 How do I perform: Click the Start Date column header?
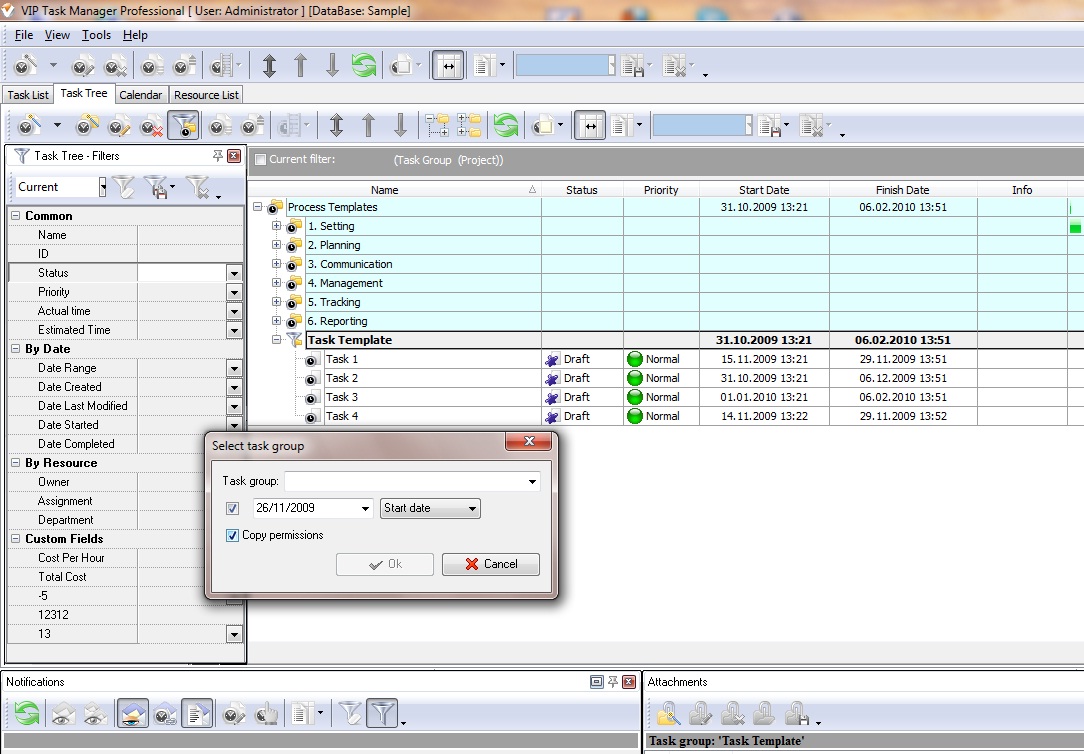coord(764,190)
